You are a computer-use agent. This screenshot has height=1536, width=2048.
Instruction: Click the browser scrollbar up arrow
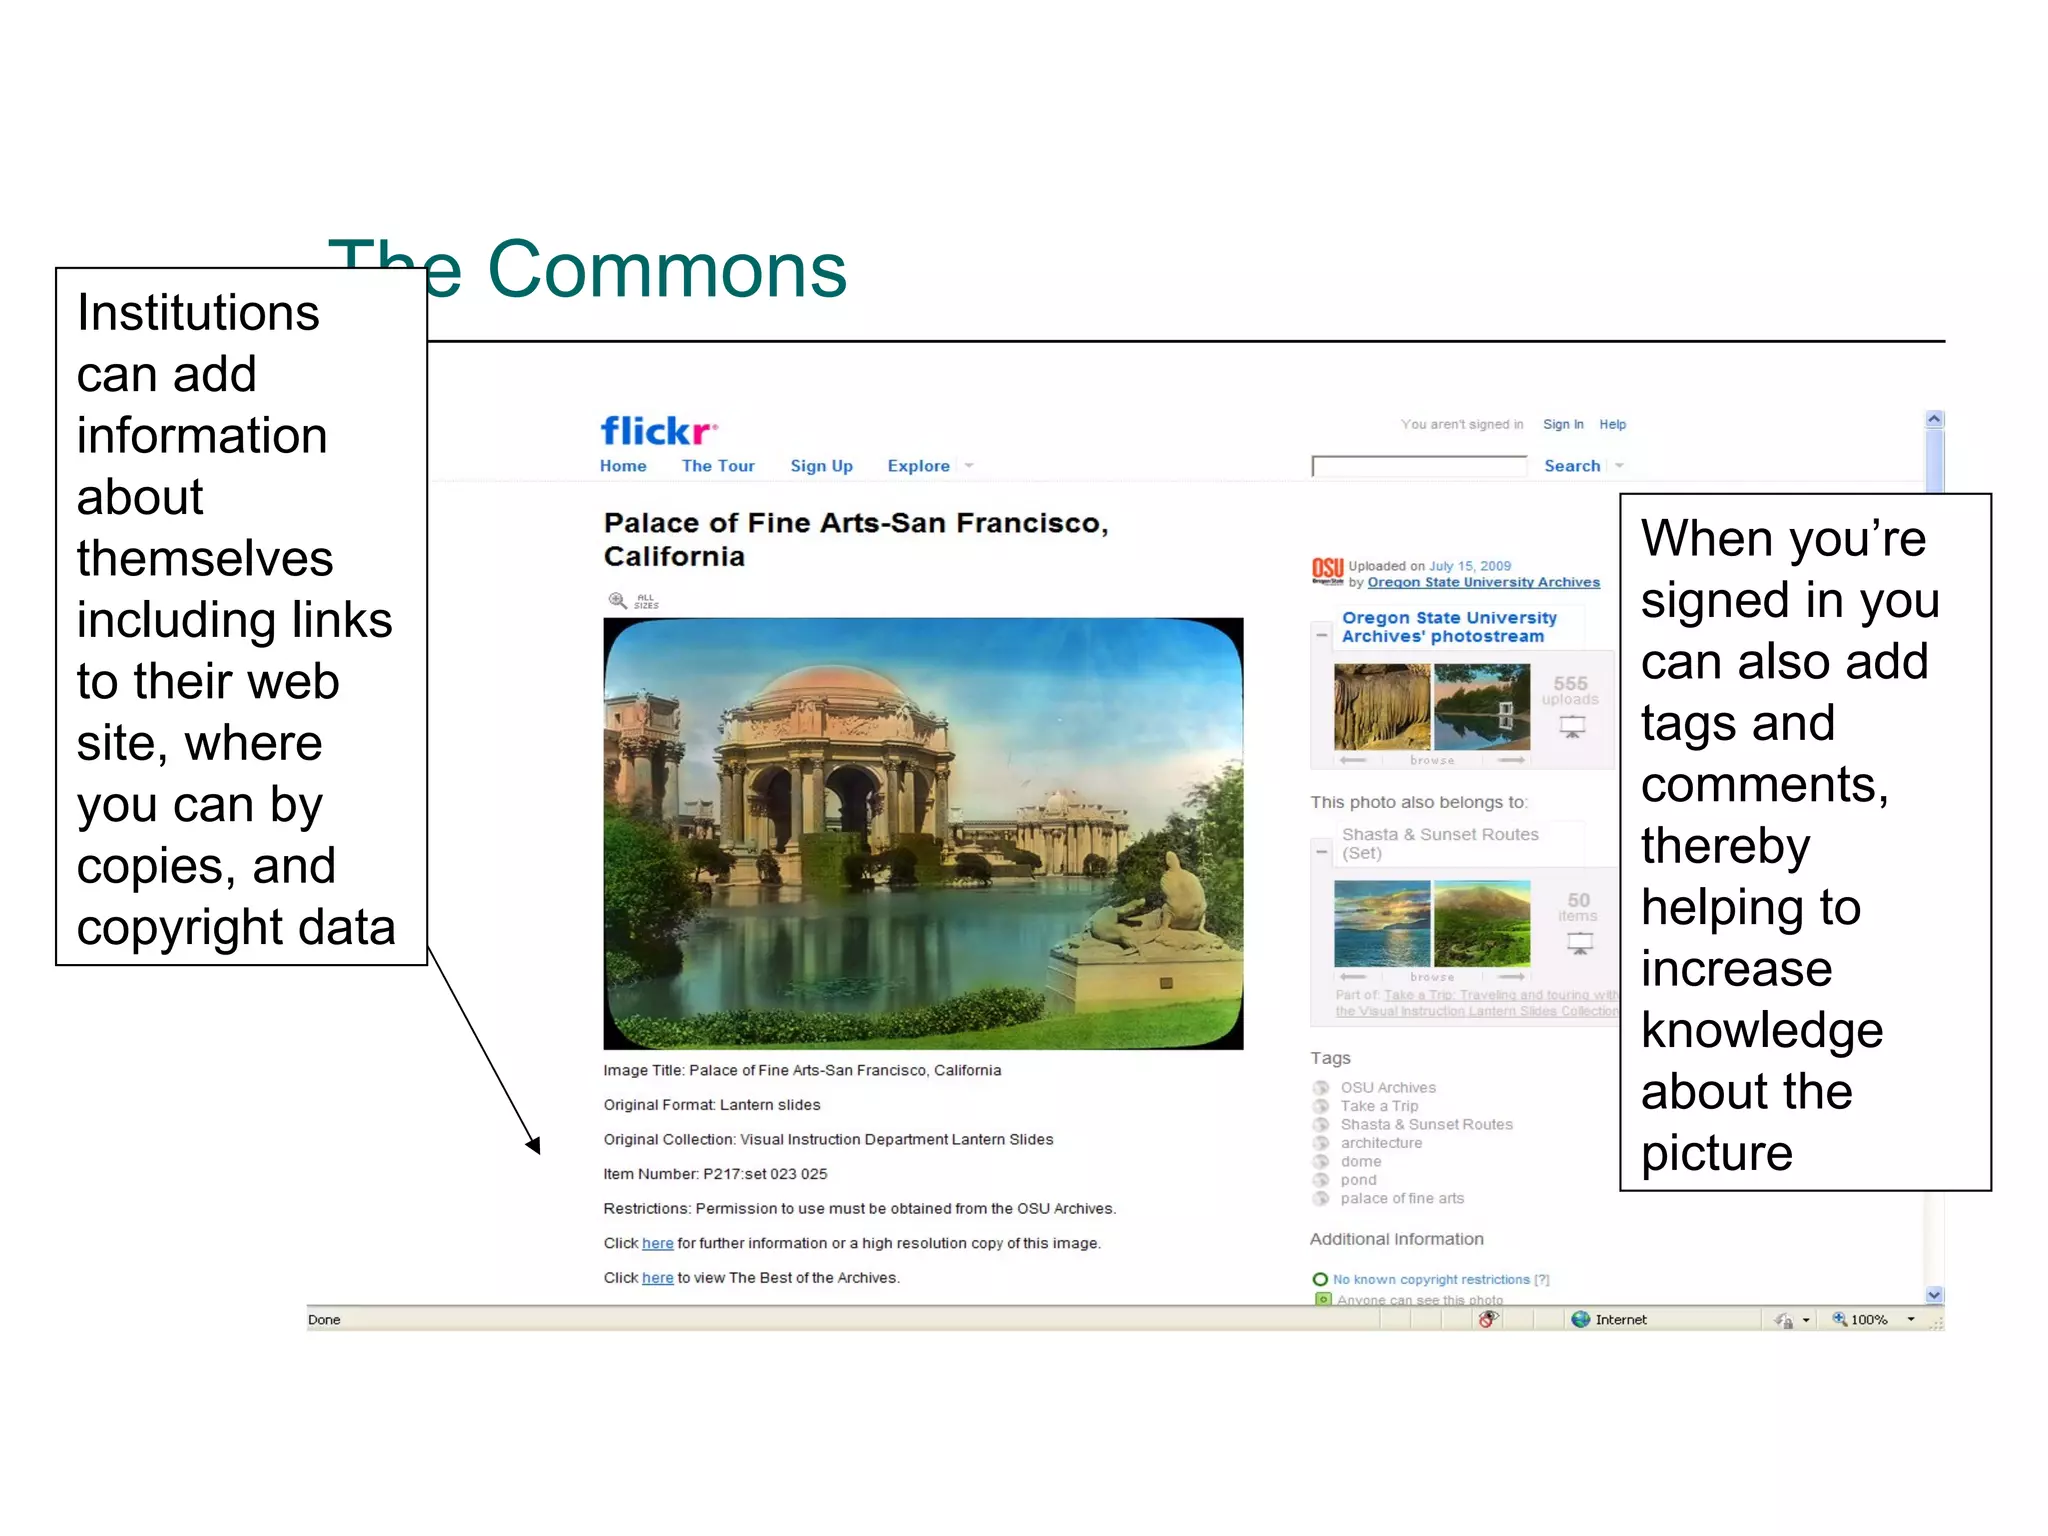pyautogui.click(x=1934, y=420)
